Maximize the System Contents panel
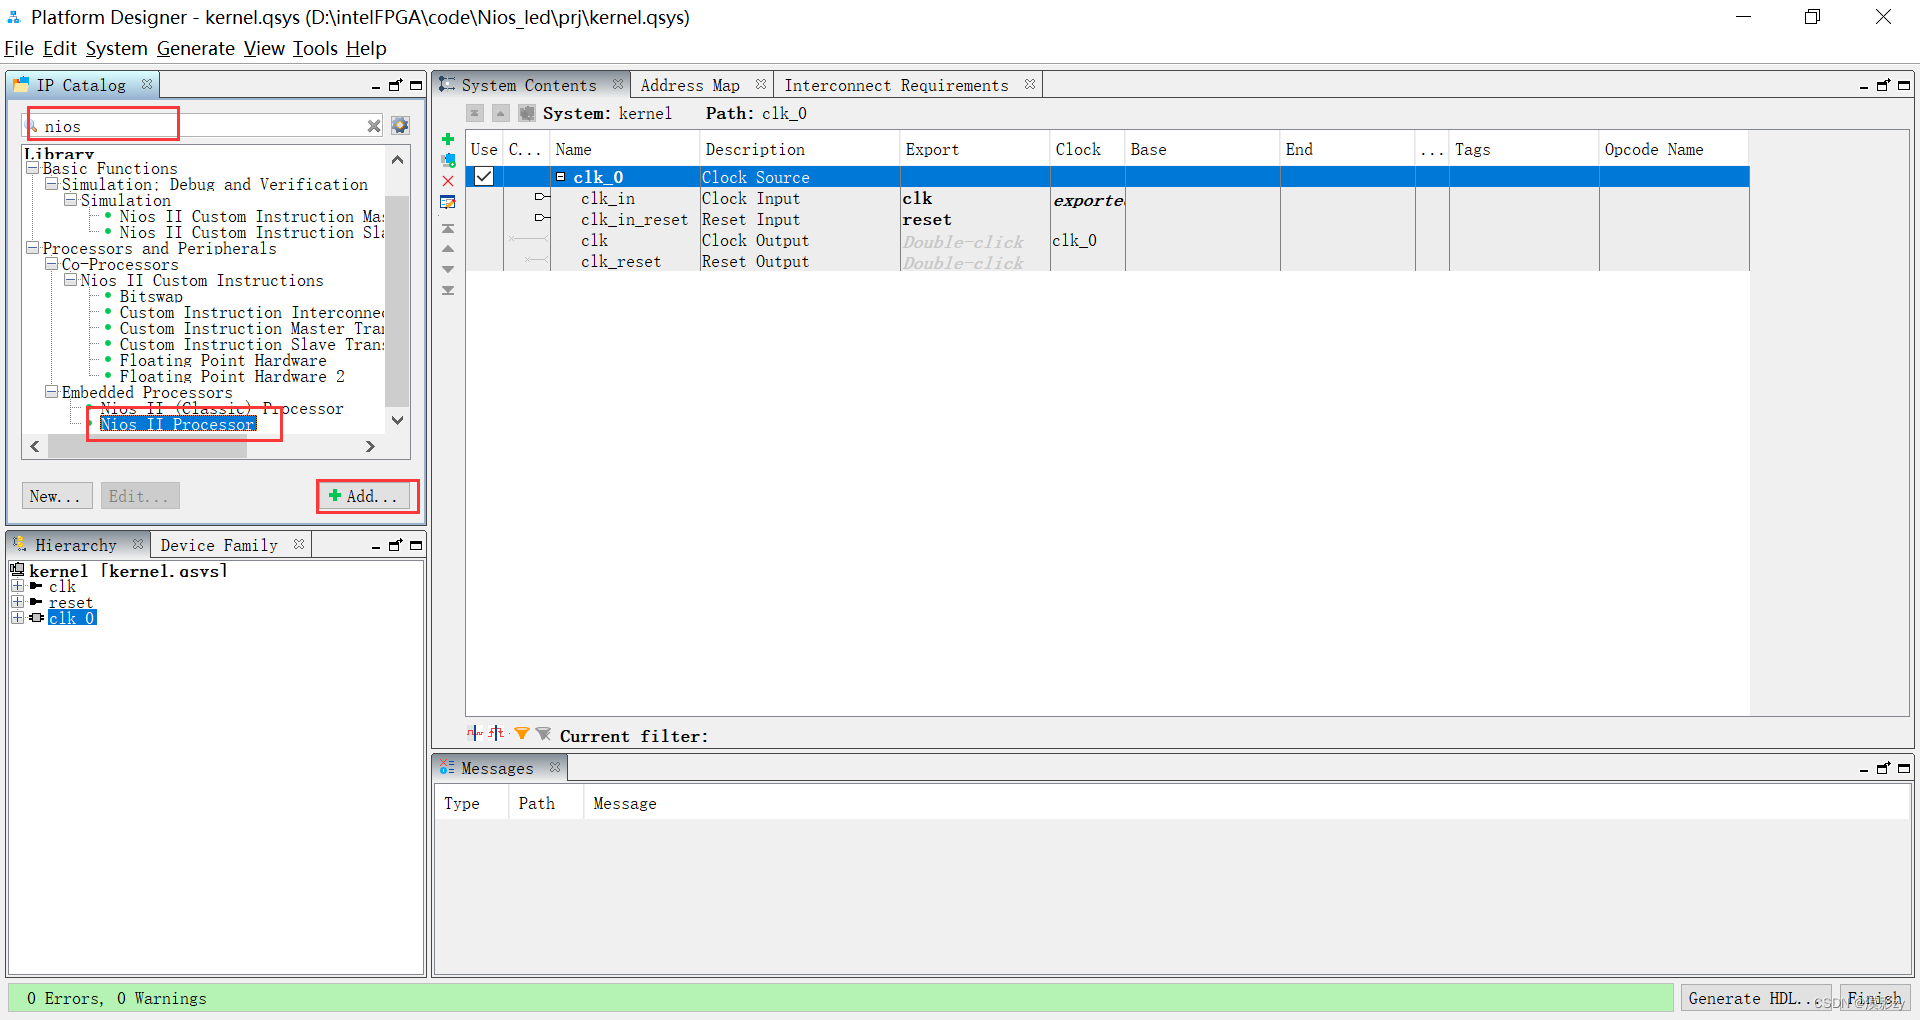Viewport: 1920px width, 1020px height. point(1904,85)
